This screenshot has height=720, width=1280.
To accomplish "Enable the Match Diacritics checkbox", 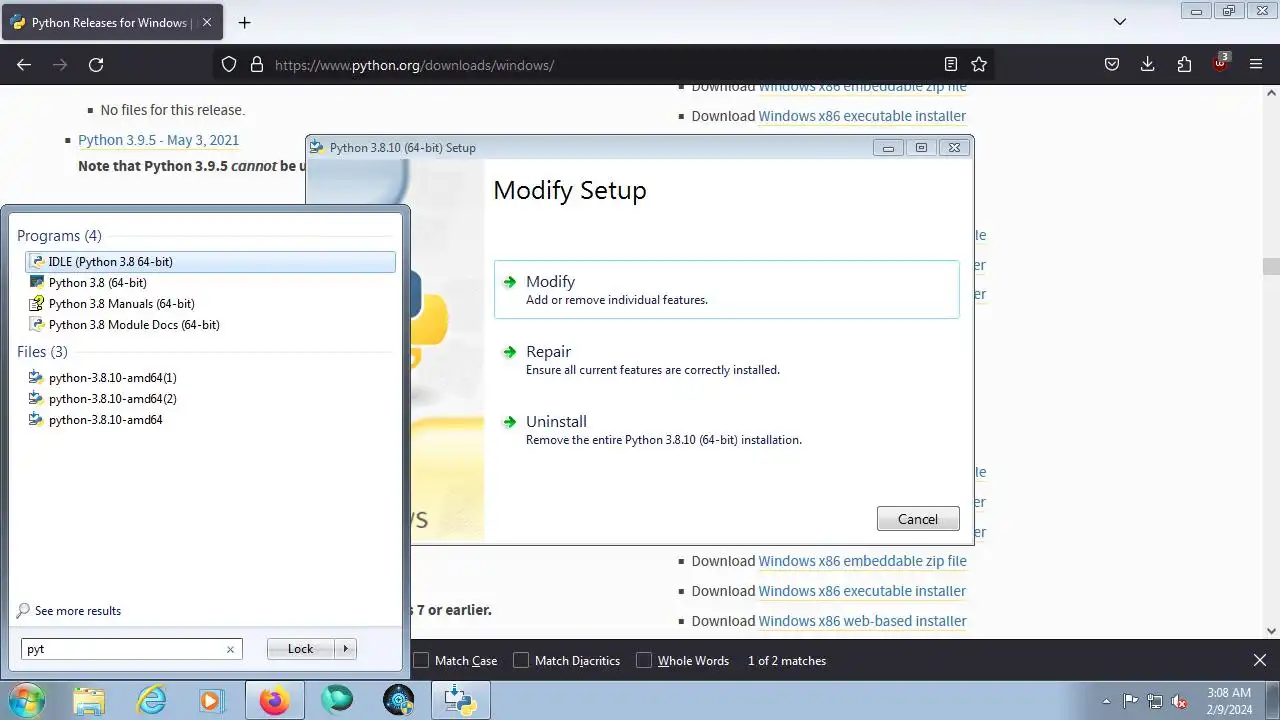I will click(x=521, y=660).
